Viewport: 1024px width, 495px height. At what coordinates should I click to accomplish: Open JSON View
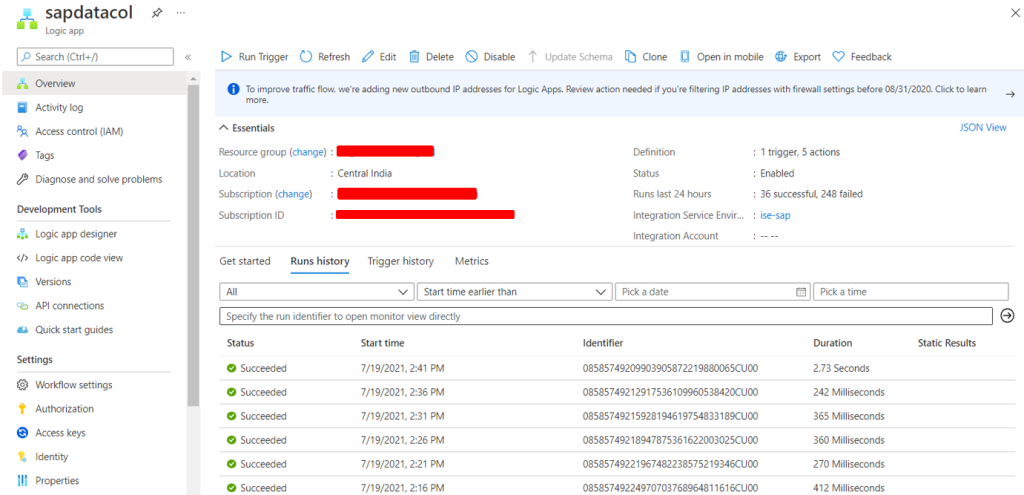coord(983,127)
